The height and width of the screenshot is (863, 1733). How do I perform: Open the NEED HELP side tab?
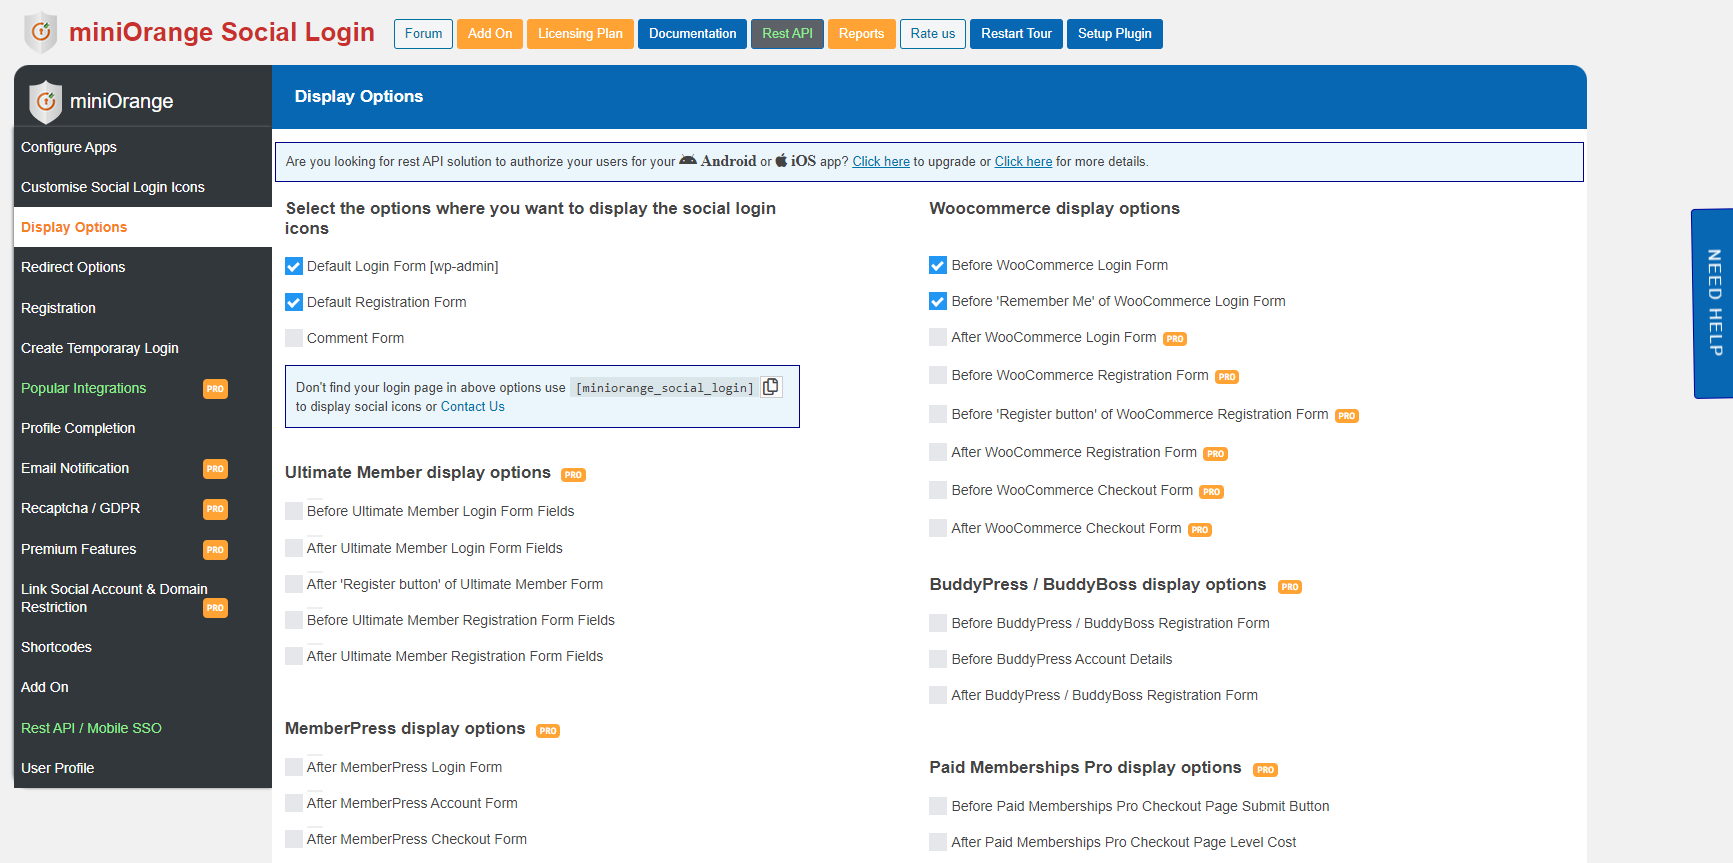coord(1713,303)
